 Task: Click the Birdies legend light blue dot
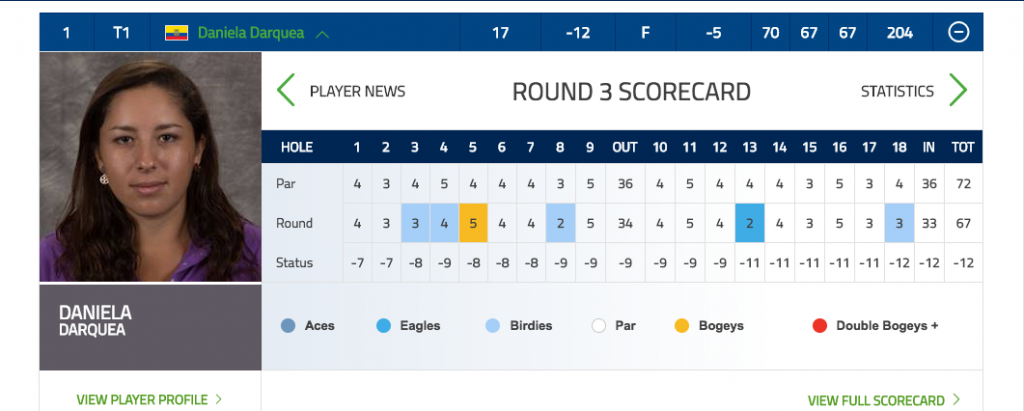pos(493,325)
